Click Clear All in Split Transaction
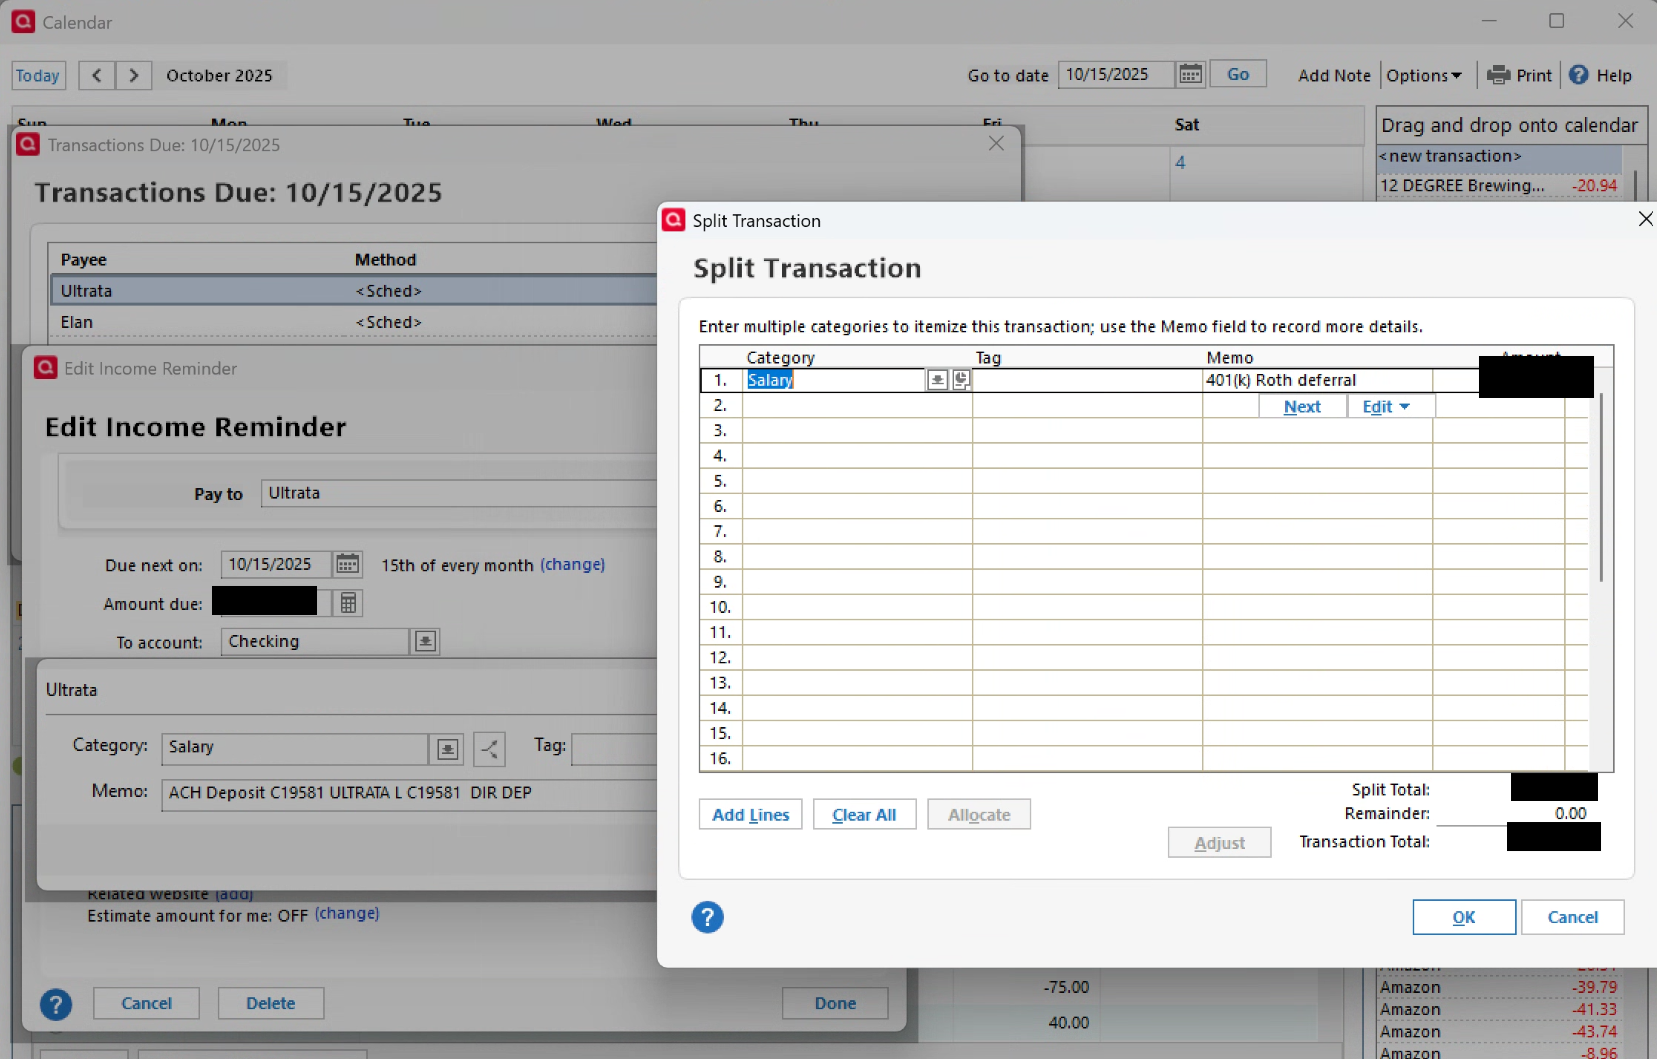 [864, 814]
